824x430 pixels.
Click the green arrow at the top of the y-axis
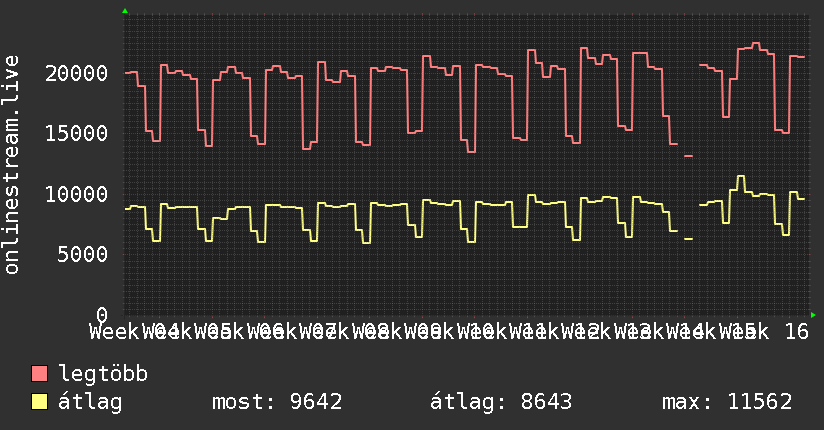pyautogui.click(x=125, y=11)
